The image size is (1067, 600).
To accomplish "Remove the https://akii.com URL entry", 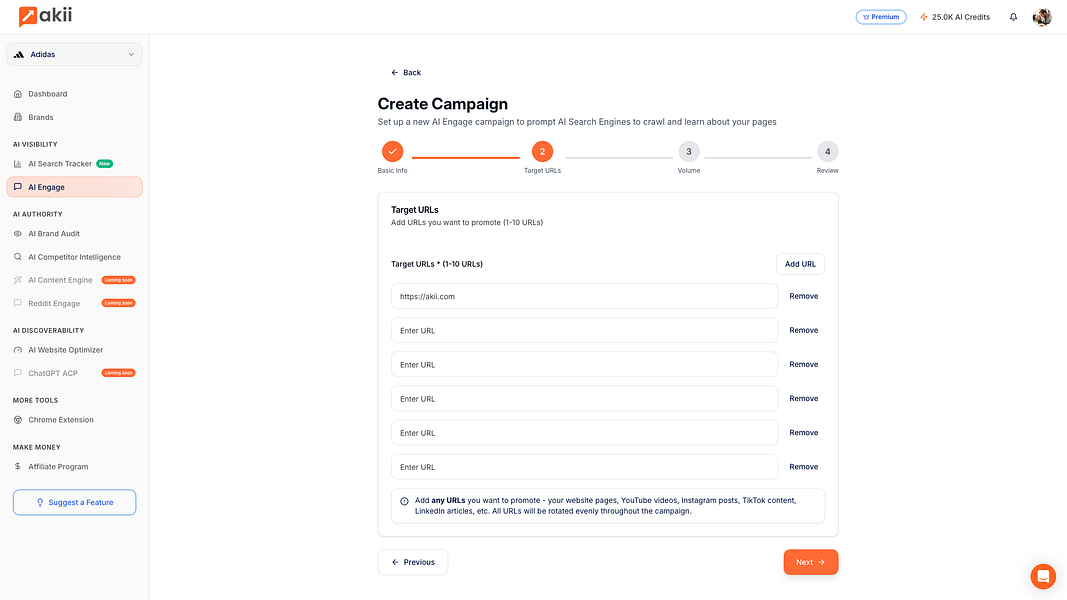I will [x=803, y=296].
